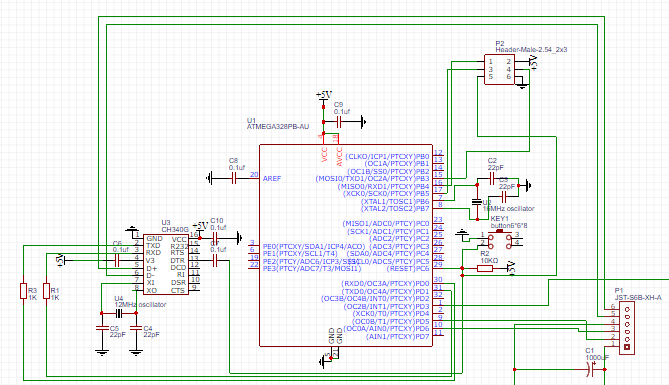This screenshot has width=669, height=385.
Task: Click the '(RESET)PC6' pin label
Action: (407, 268)
